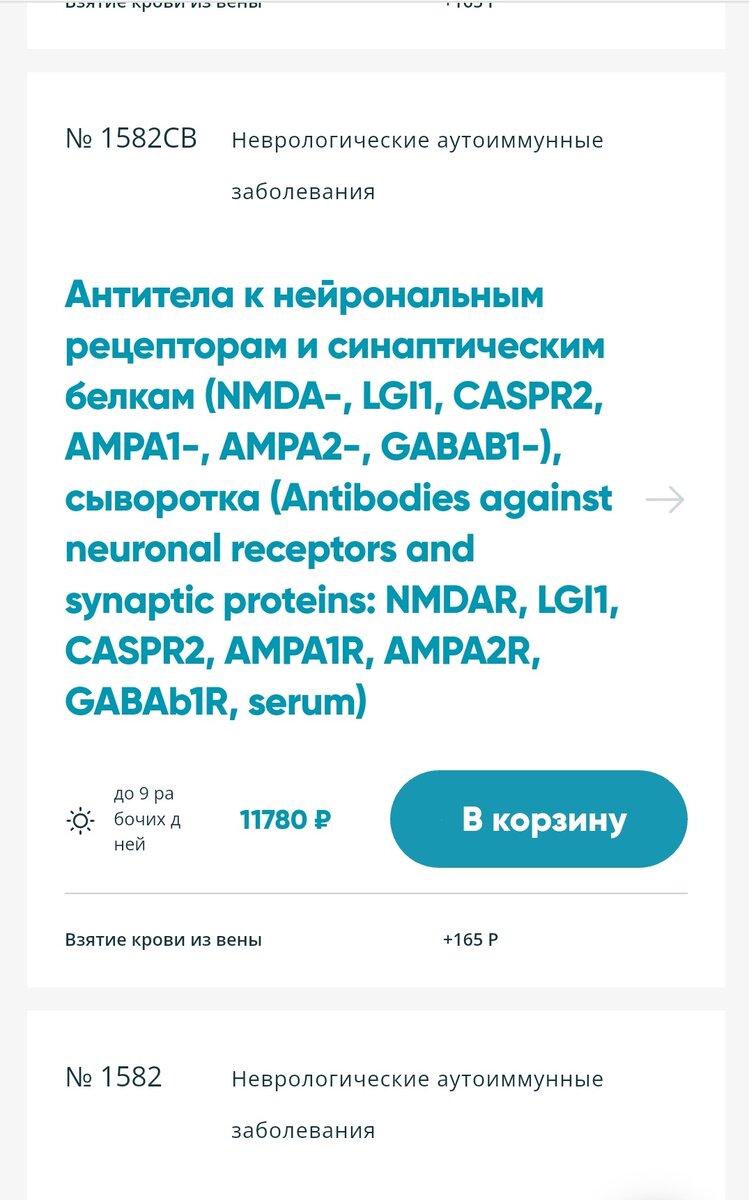The image size is (749, 1200).
Task: Open «Неврологические аутоиммунные заболевания» category in 1582CB card
Action: pos(417,166)
